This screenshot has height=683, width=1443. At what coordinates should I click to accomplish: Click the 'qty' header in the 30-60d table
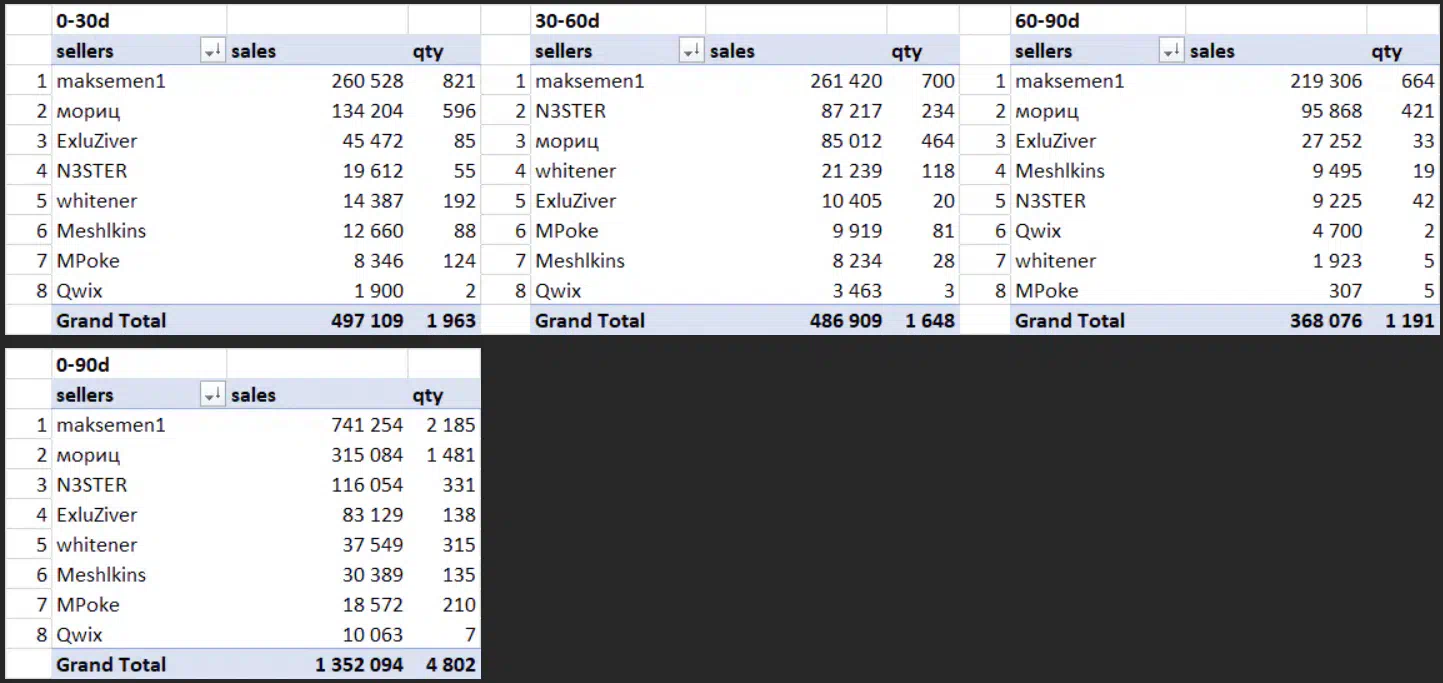coord(907,51)
